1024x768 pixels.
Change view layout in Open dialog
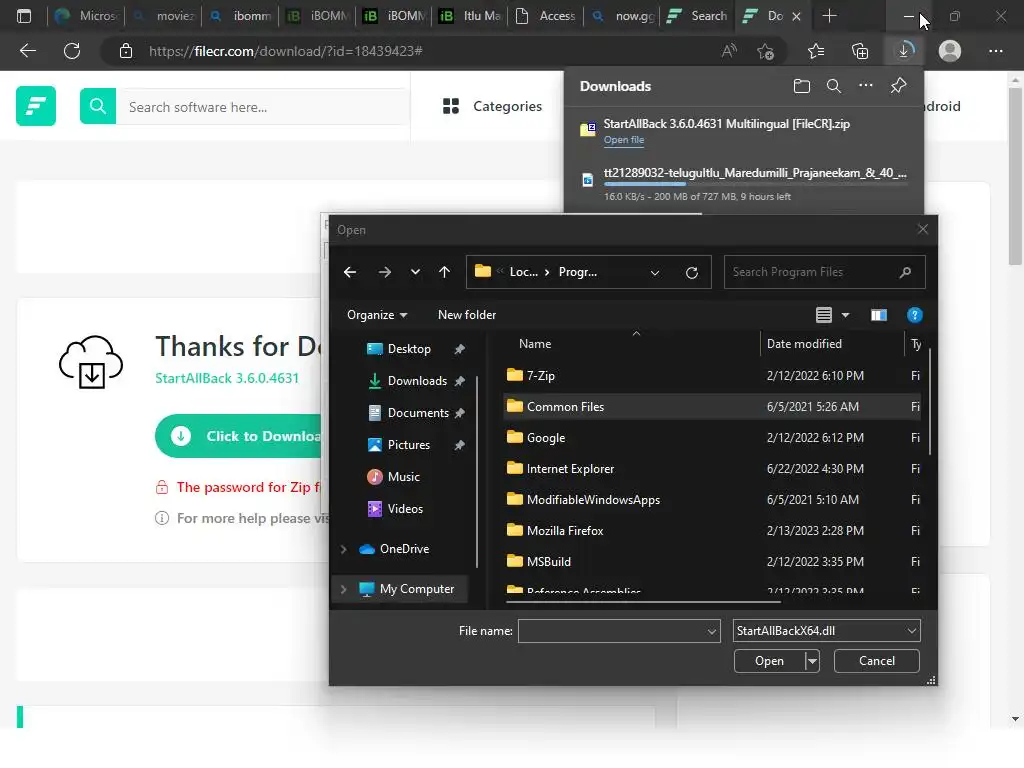(x=824, y=315)
